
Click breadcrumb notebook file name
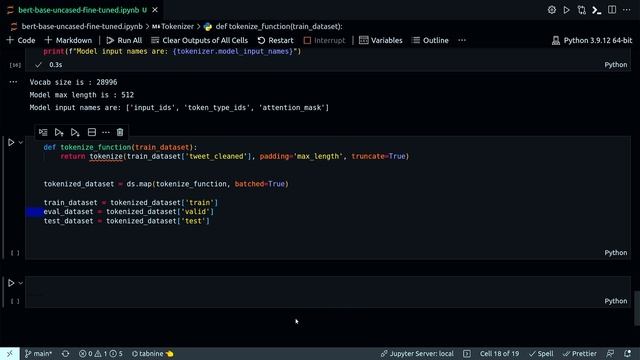(x=82, y=27)
